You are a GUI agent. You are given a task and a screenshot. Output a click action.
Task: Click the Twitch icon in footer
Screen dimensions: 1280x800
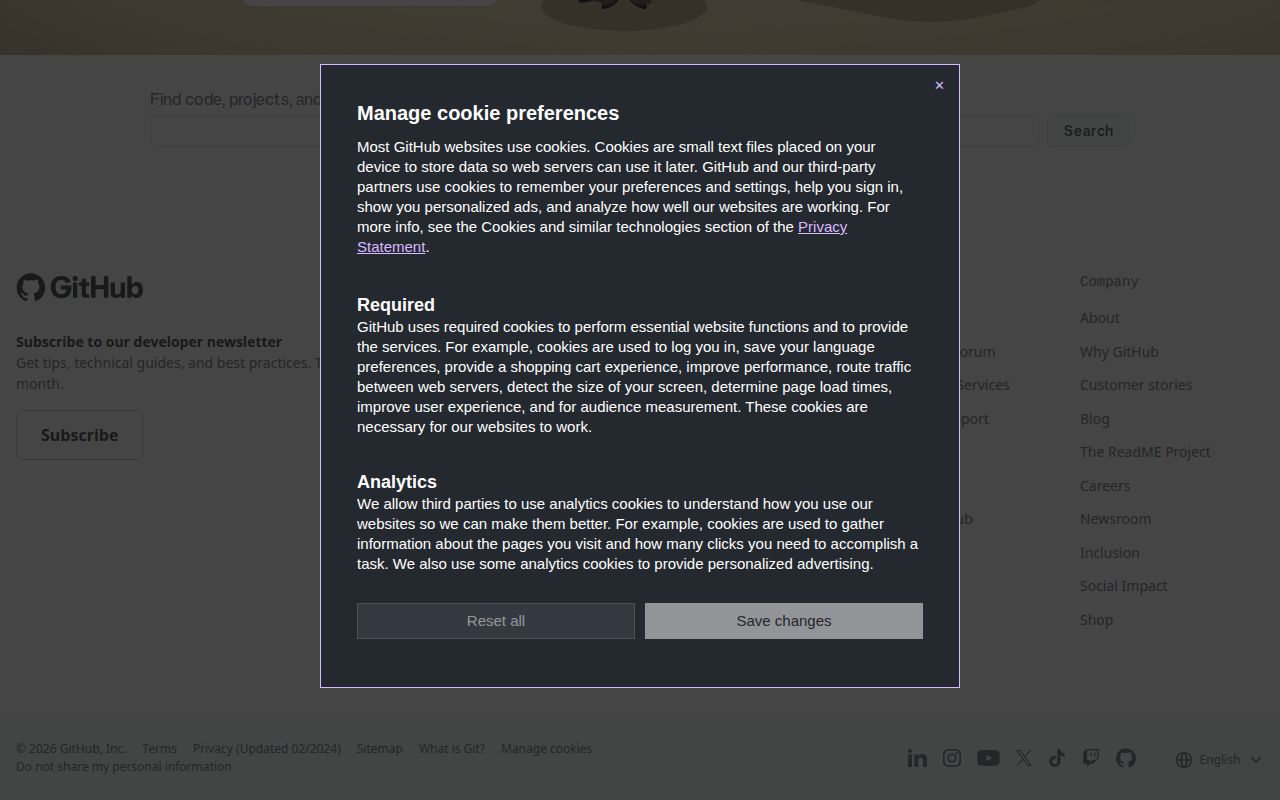(x=1091, y=758)
